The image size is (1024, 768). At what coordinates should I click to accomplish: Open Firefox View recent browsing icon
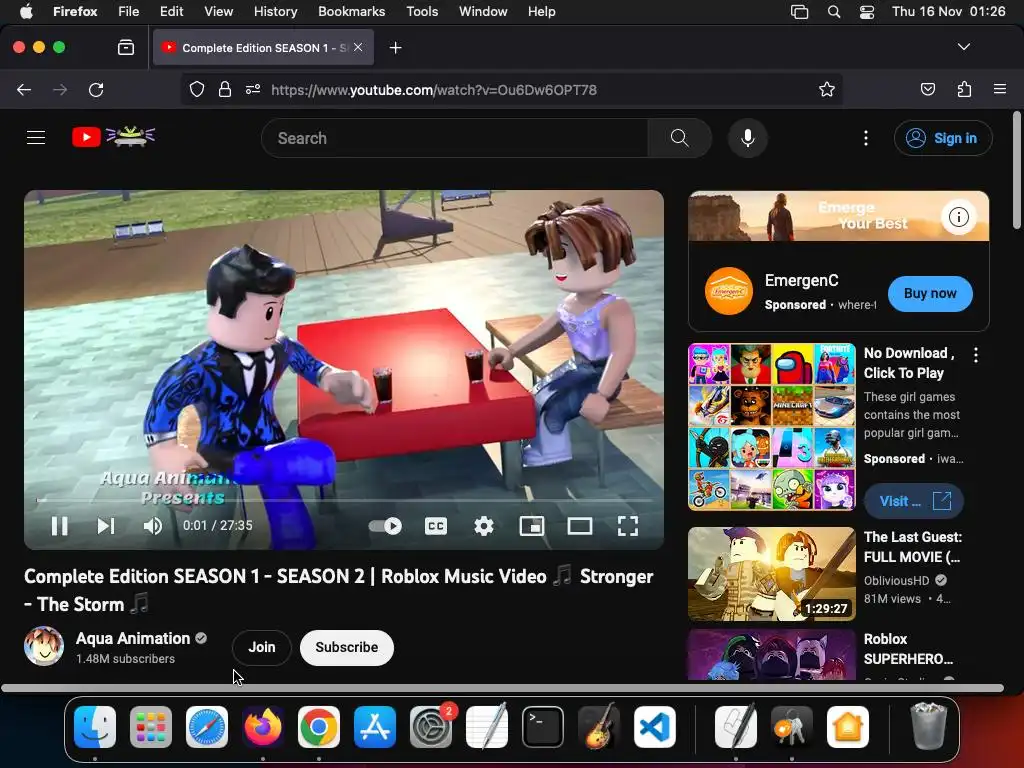click(125, 48)
